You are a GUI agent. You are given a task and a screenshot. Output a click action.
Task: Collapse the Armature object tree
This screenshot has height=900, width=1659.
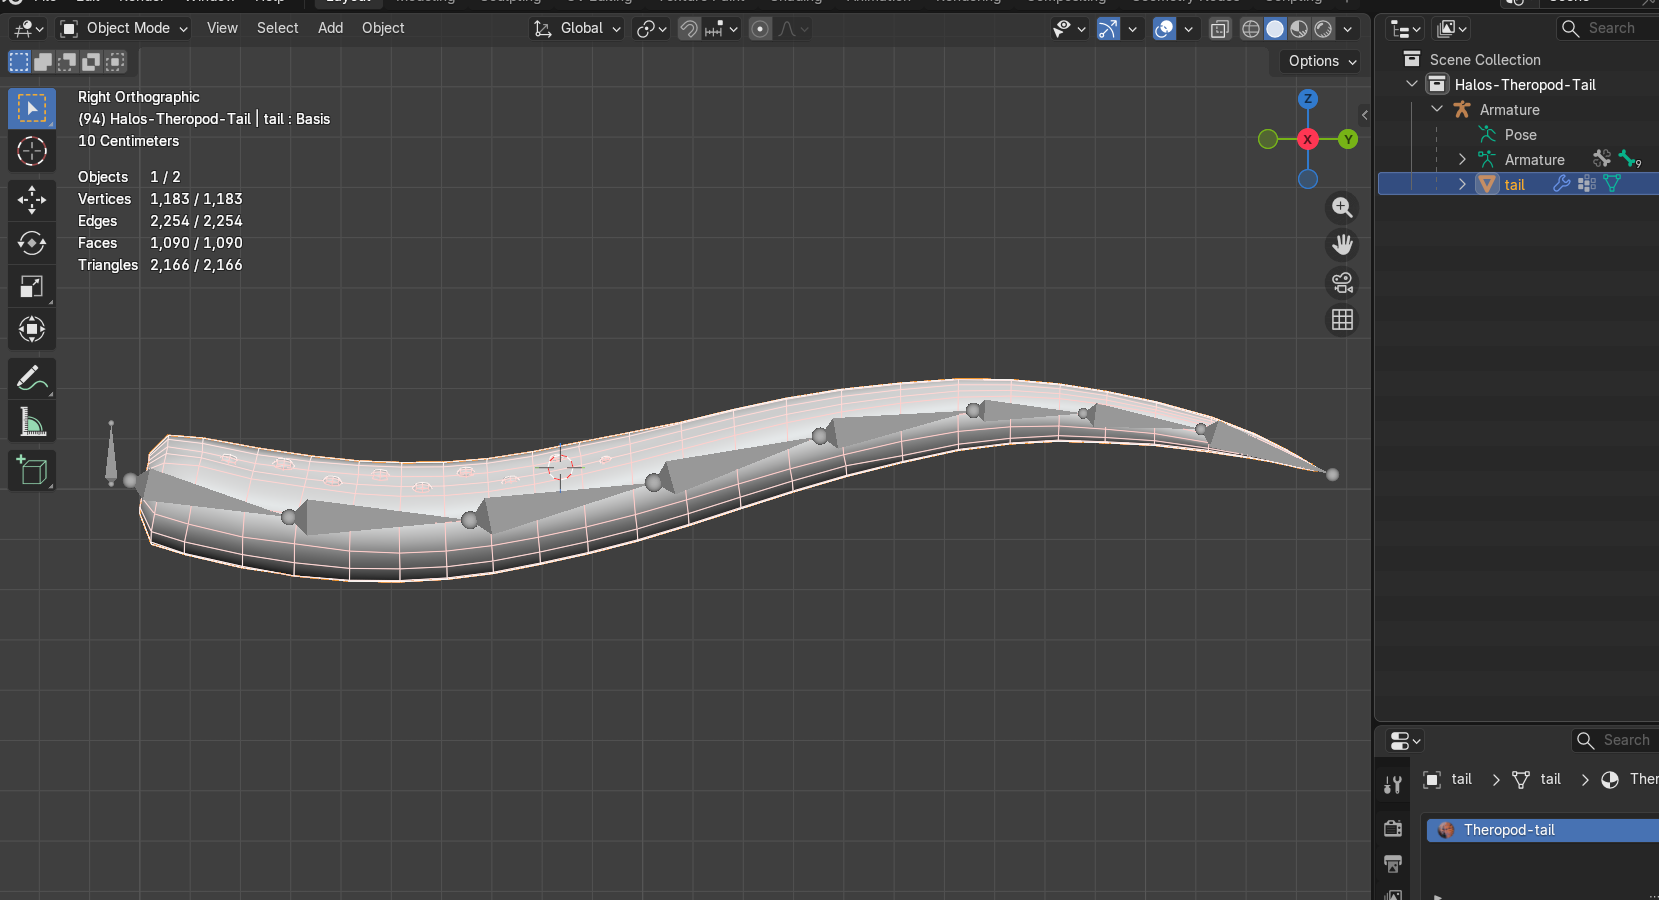[1437, 109]
